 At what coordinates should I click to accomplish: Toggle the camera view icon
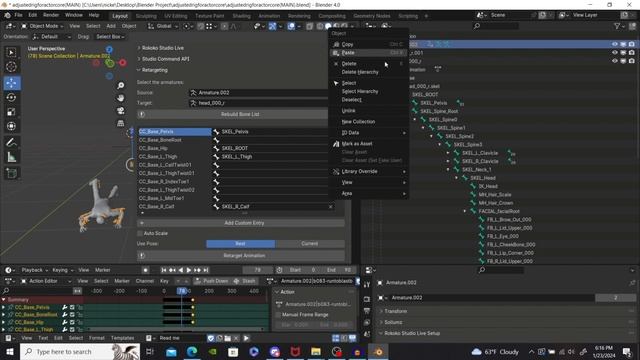pyautogui.click(x=121, y=111)
